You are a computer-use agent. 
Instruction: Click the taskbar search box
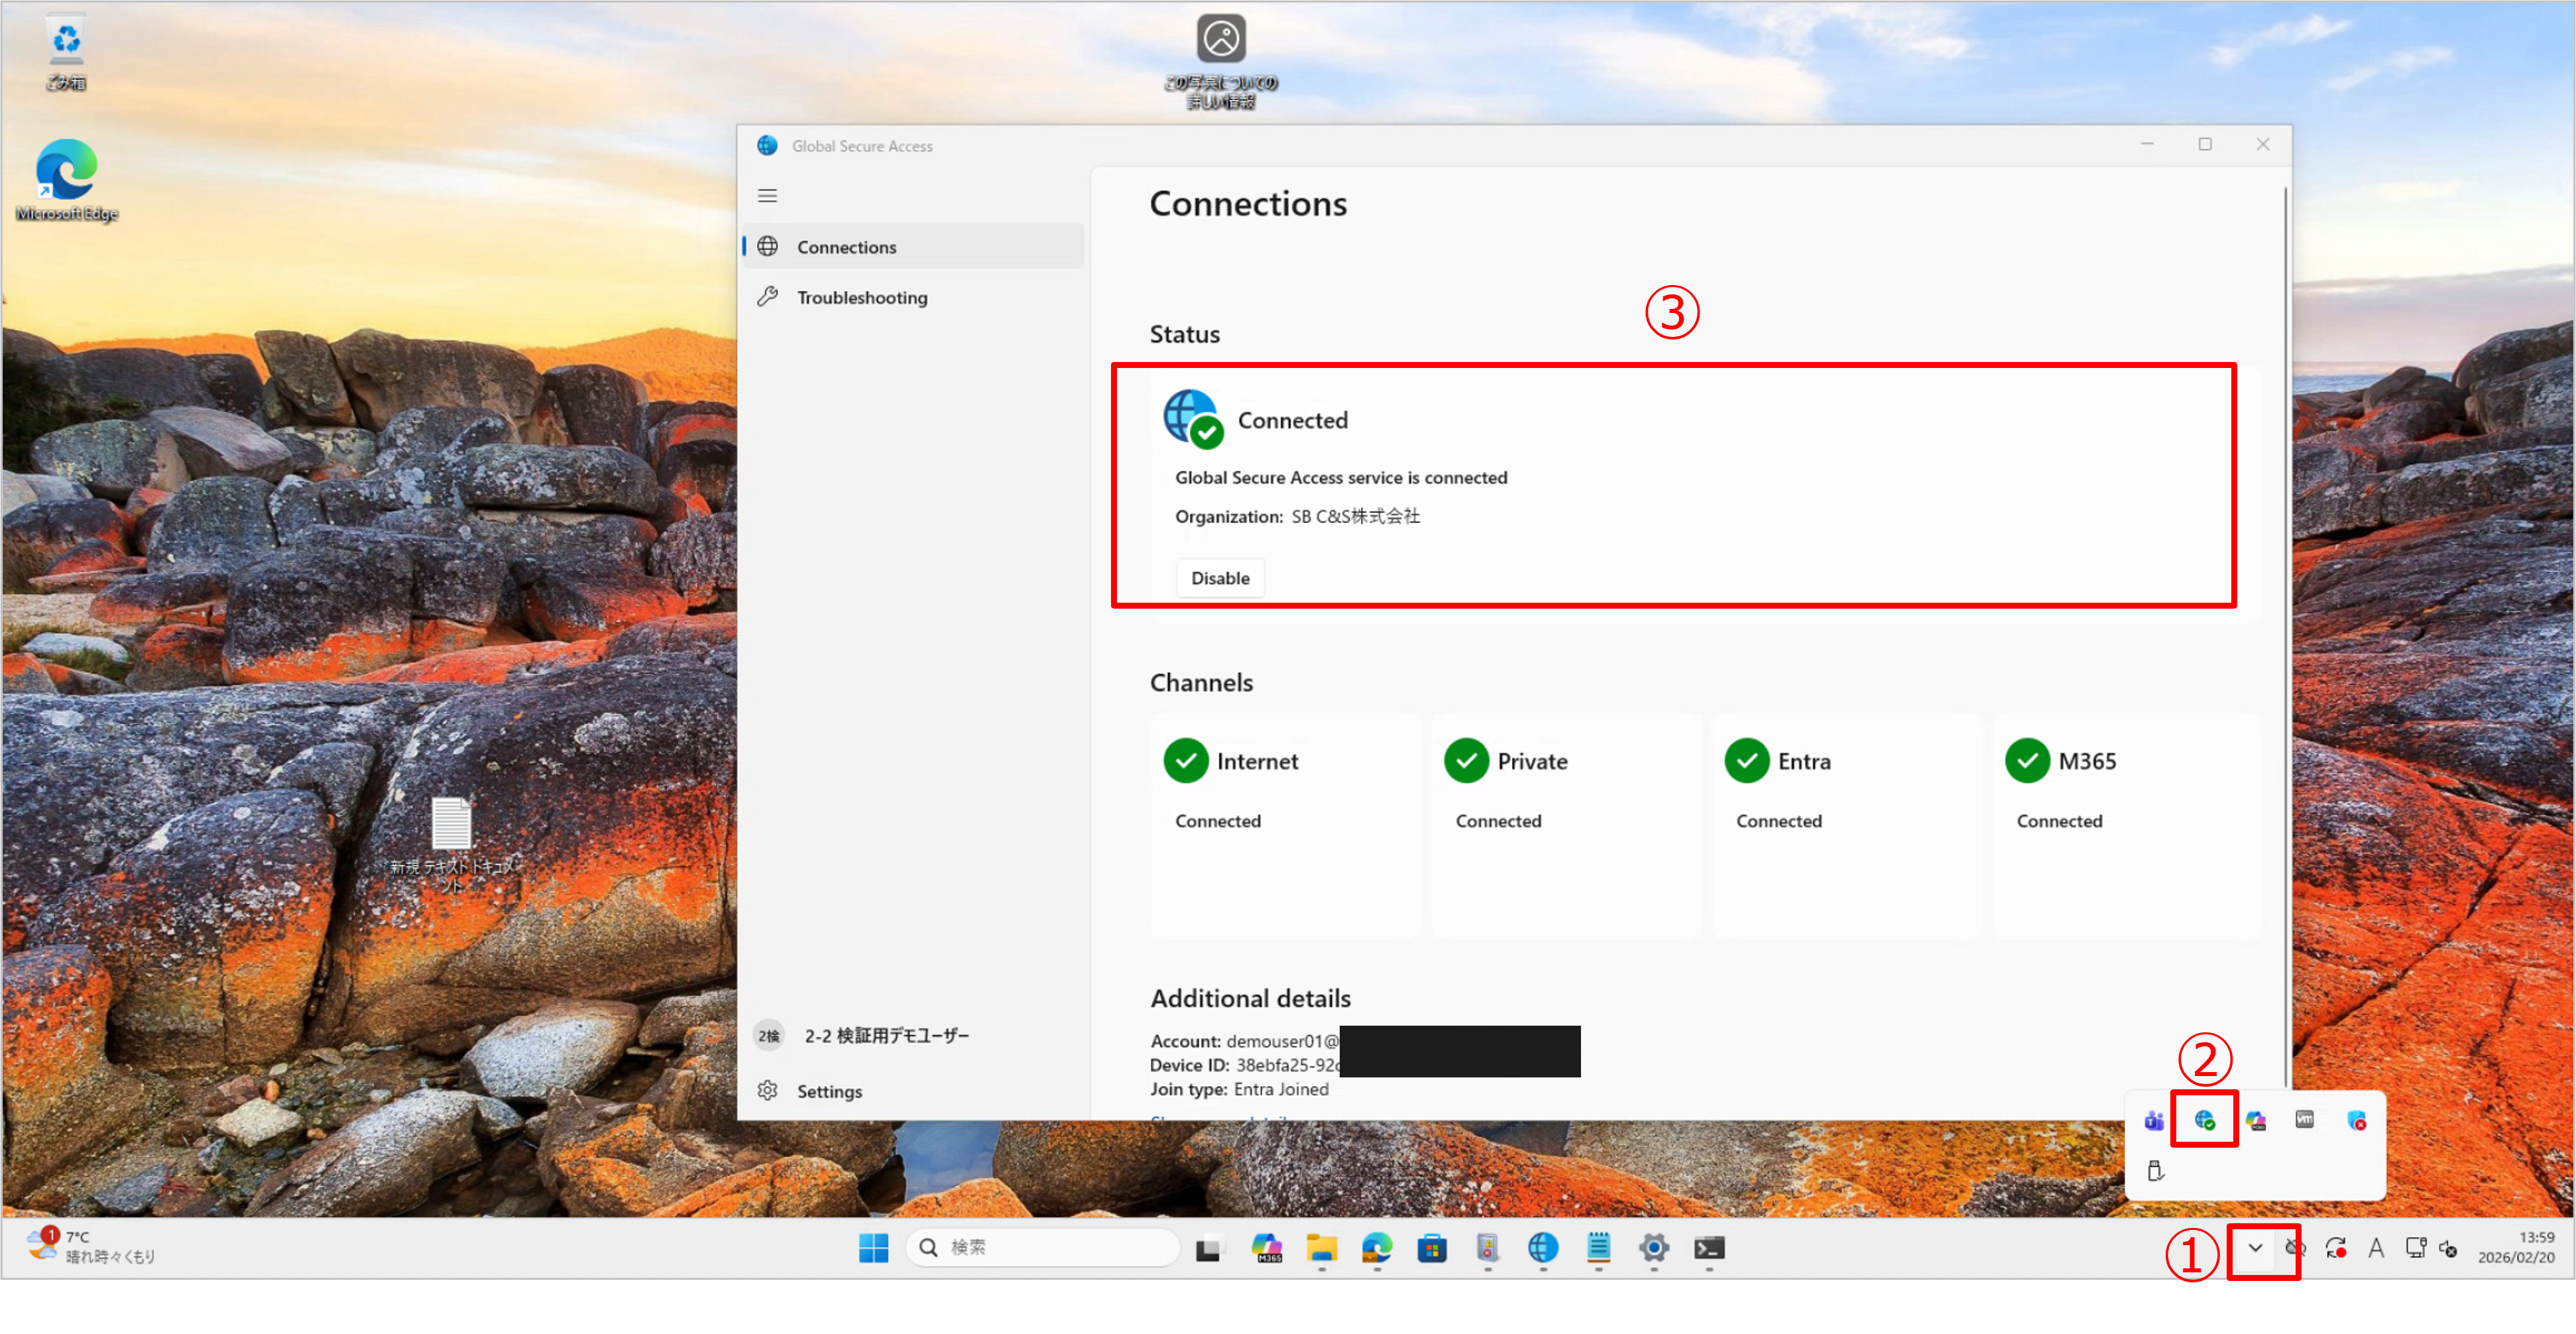pos(1043,1247)
